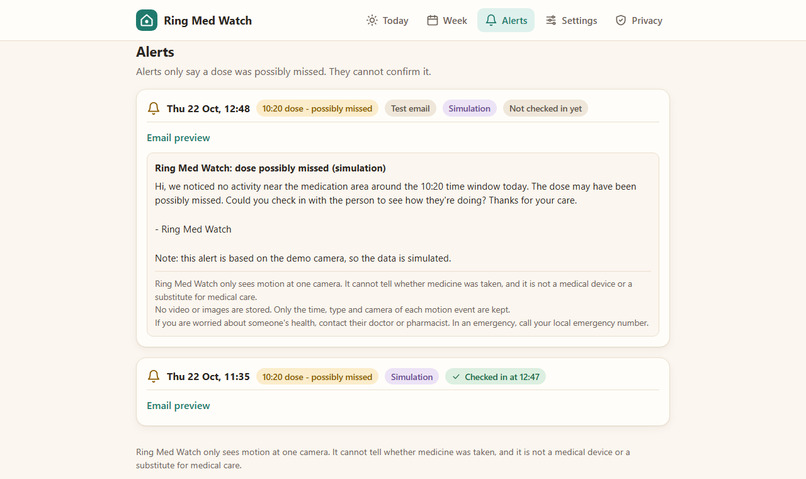The width and height of the screenshot is (806, 479).
Task: Click the '- Ring Med Watch' email signature
Action: click(x=193, y=229)
